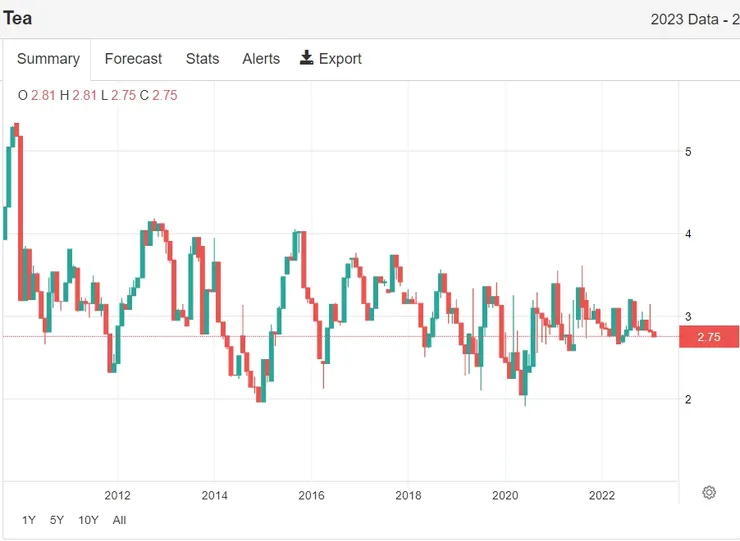Click the 5 mark on price axis
Image resolution: width=740 pixels, height=541 pixels.
coord(688,152)
